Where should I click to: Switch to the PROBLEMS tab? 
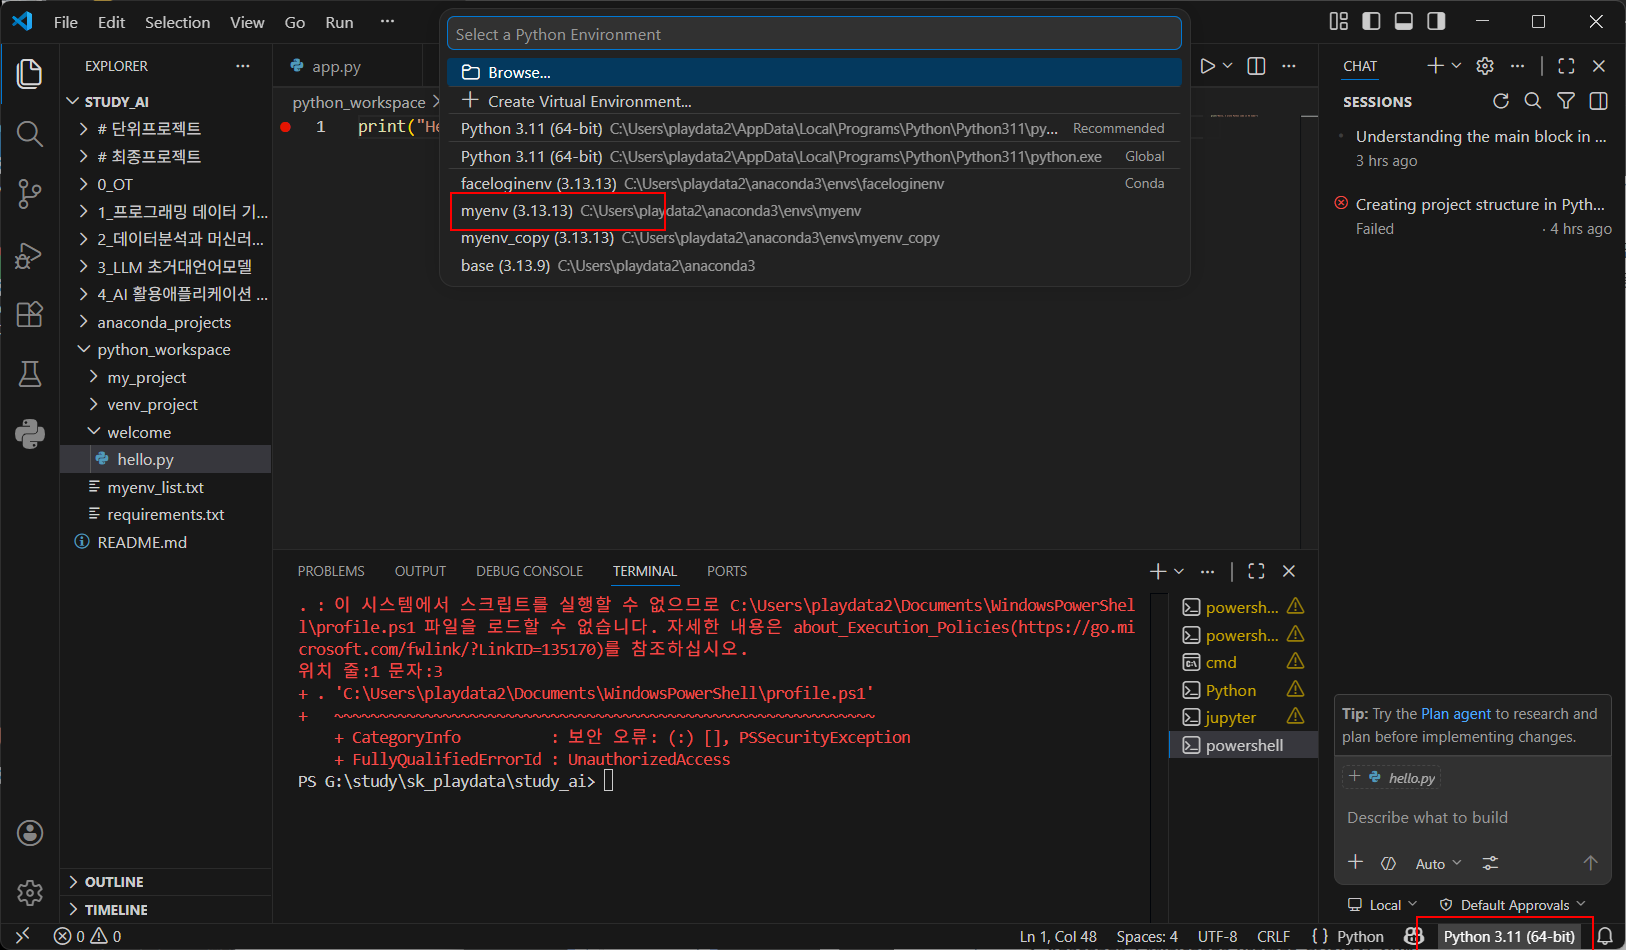(x=331, y=571)
